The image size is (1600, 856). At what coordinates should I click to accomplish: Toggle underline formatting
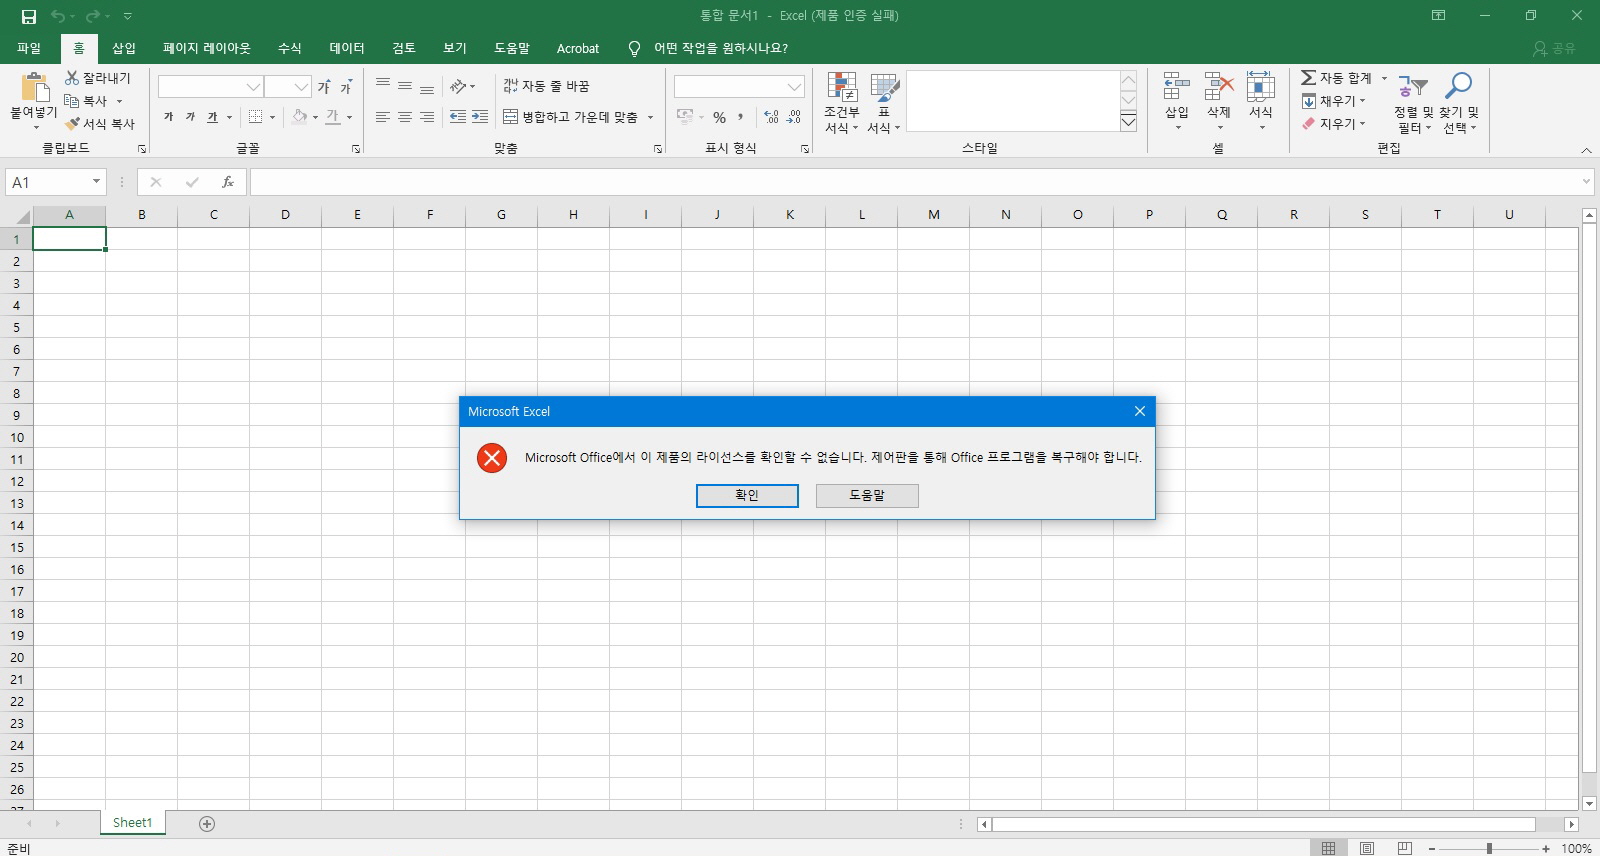click(x=212, y=117)
